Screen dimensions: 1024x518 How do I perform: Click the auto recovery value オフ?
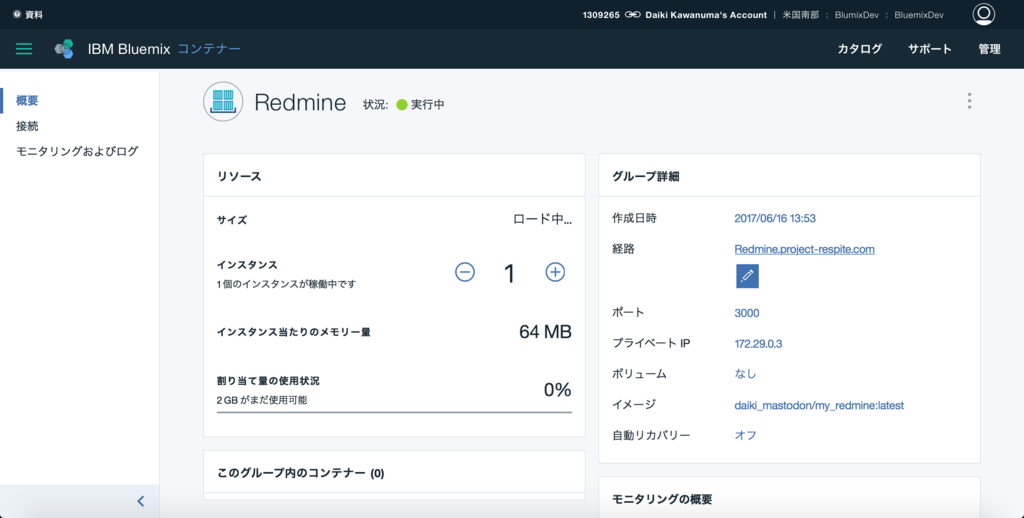pos(745,435)
